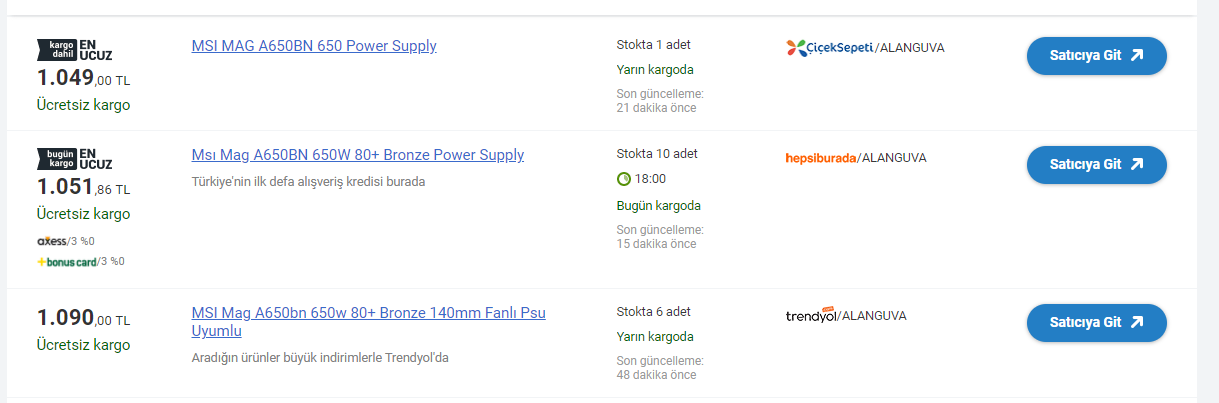The width and height of the screenshot is (1219, 403).
Task: Click the trendyol store logo
Action: [810, 315]
